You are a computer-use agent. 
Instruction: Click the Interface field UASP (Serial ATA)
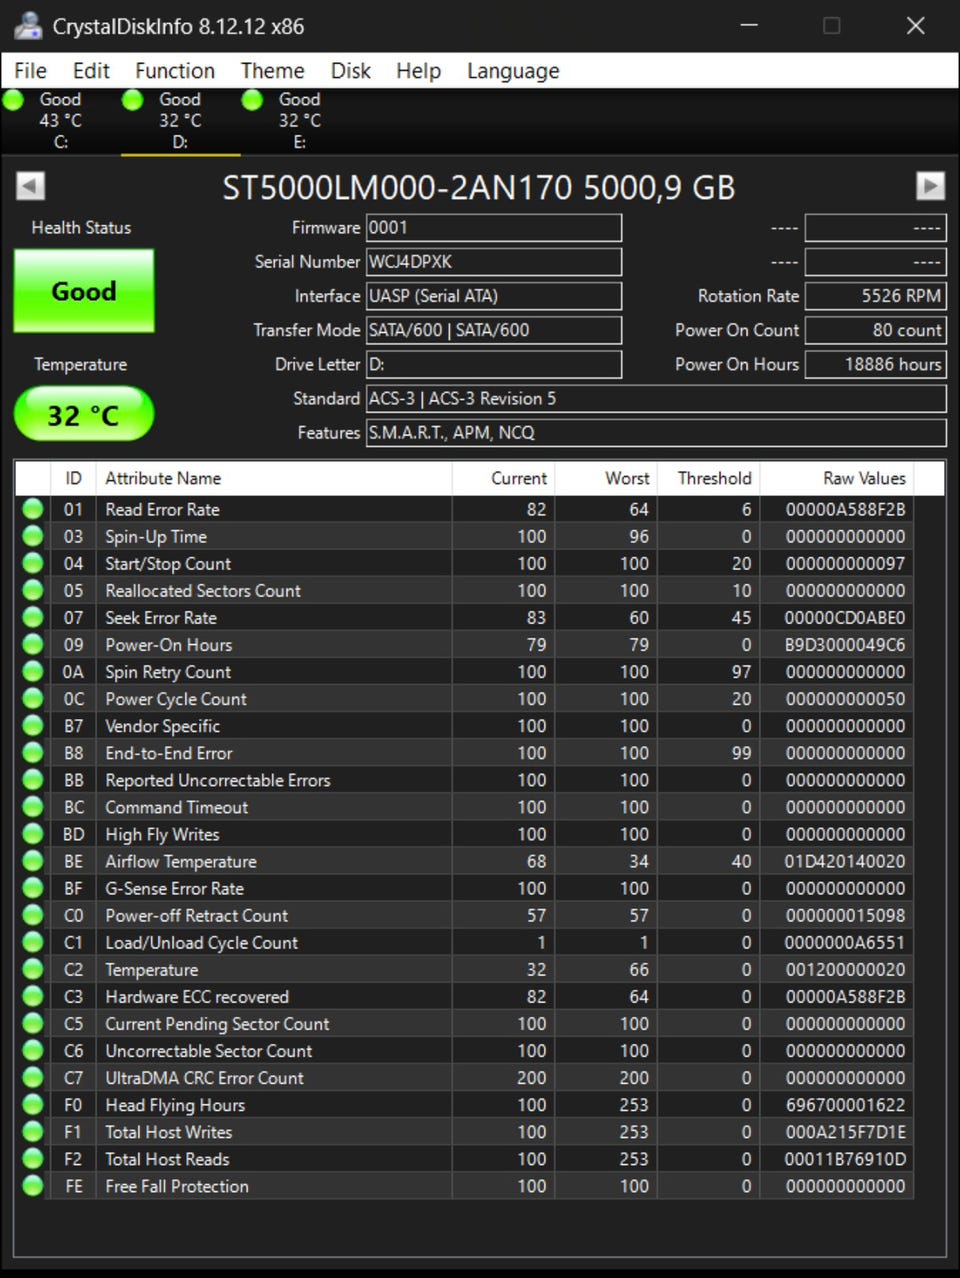[x=494, y=296]
